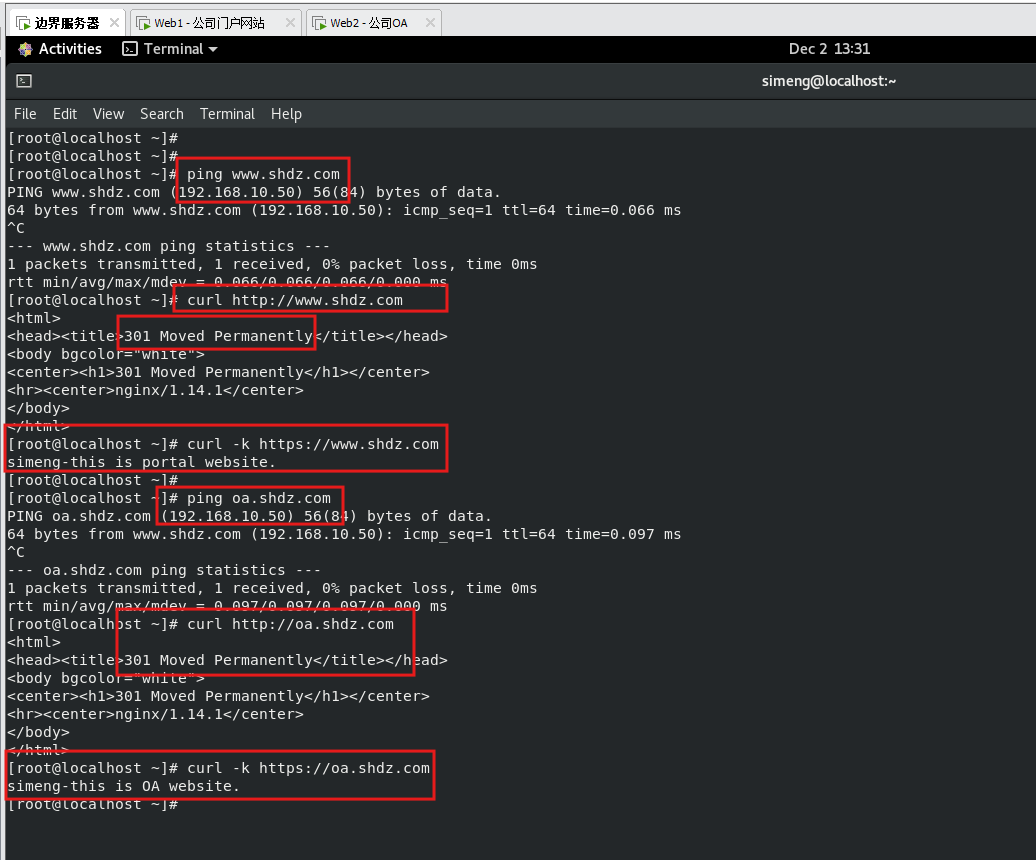Expand the Terminal app menu dropdown arrow
This screenshot has height=860, width=1036.
point(213,49)
